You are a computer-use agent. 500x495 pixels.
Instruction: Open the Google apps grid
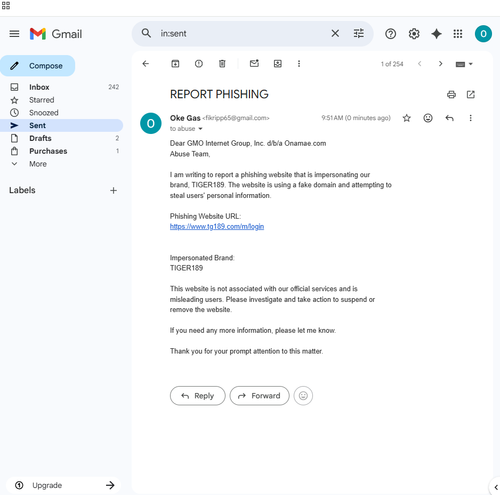pyautogui.click(x=458, y=34)
